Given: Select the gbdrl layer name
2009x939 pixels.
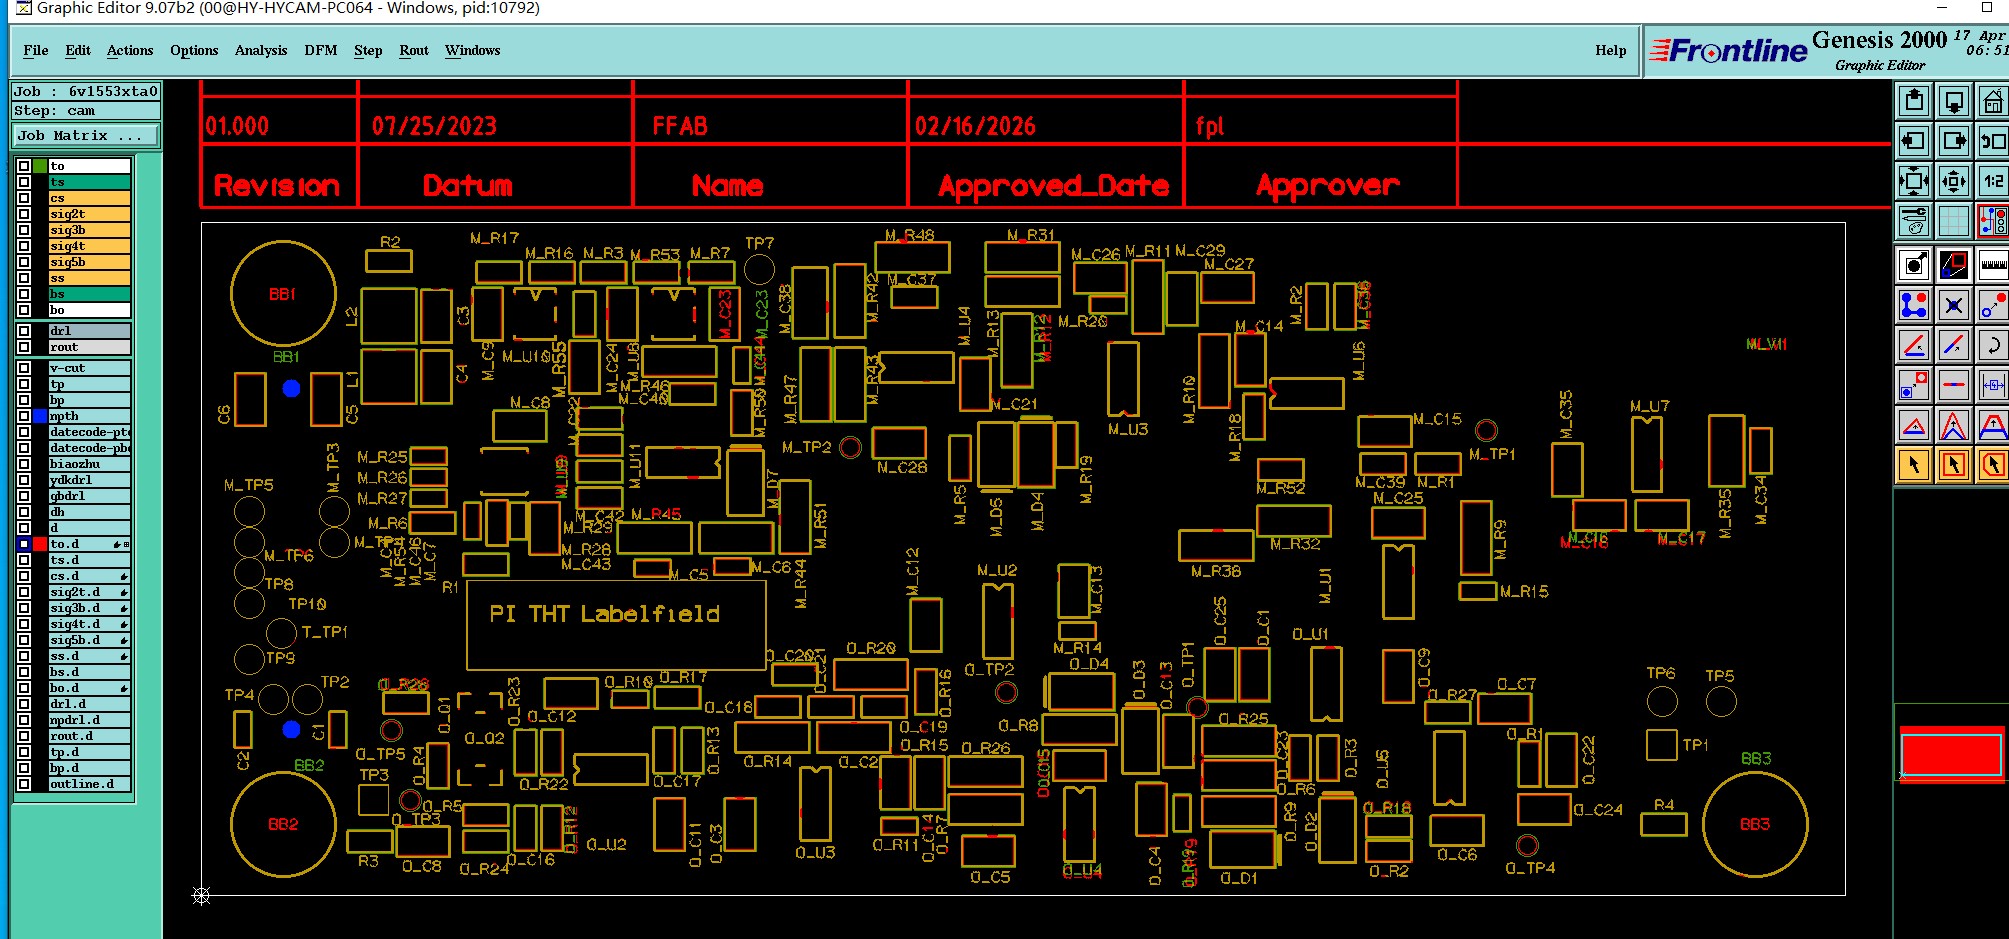Looking at the screenshot, I should tap(90, 496).
